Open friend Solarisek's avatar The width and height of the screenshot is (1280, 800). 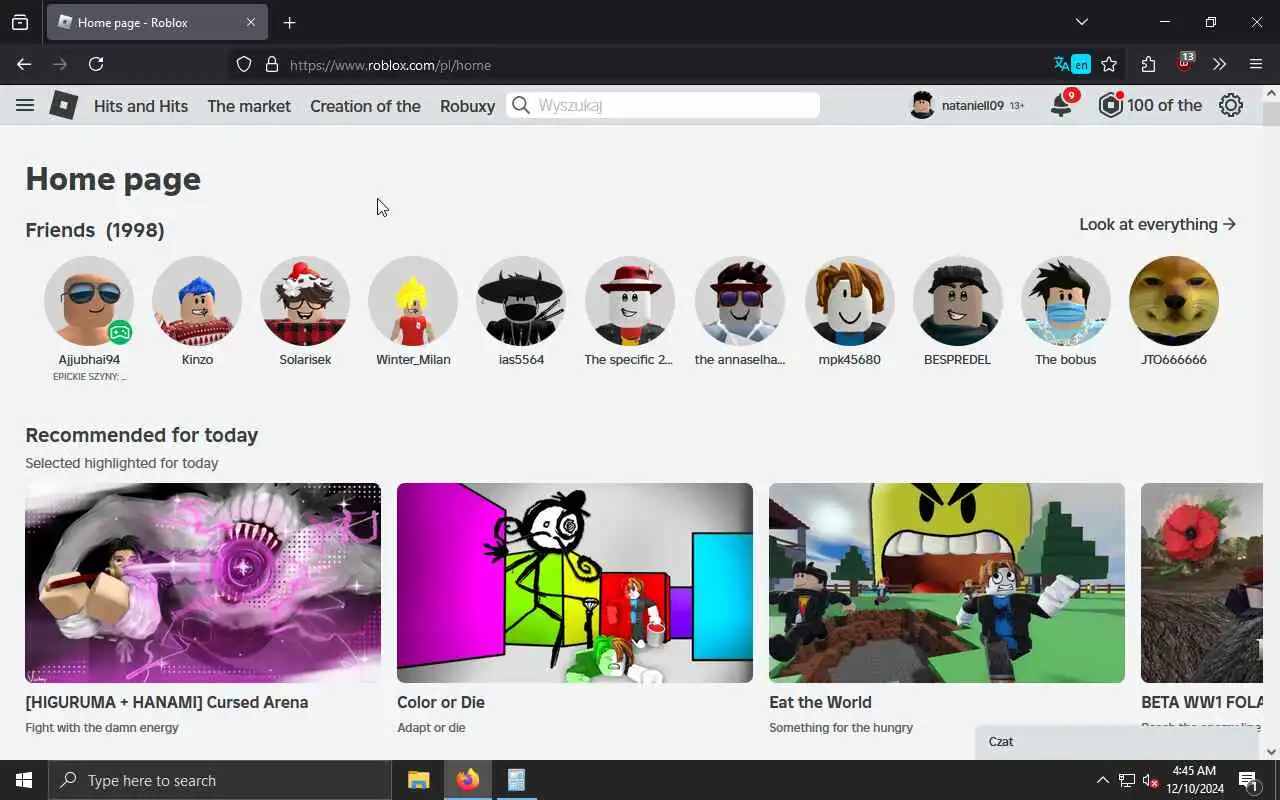(305, 301)
